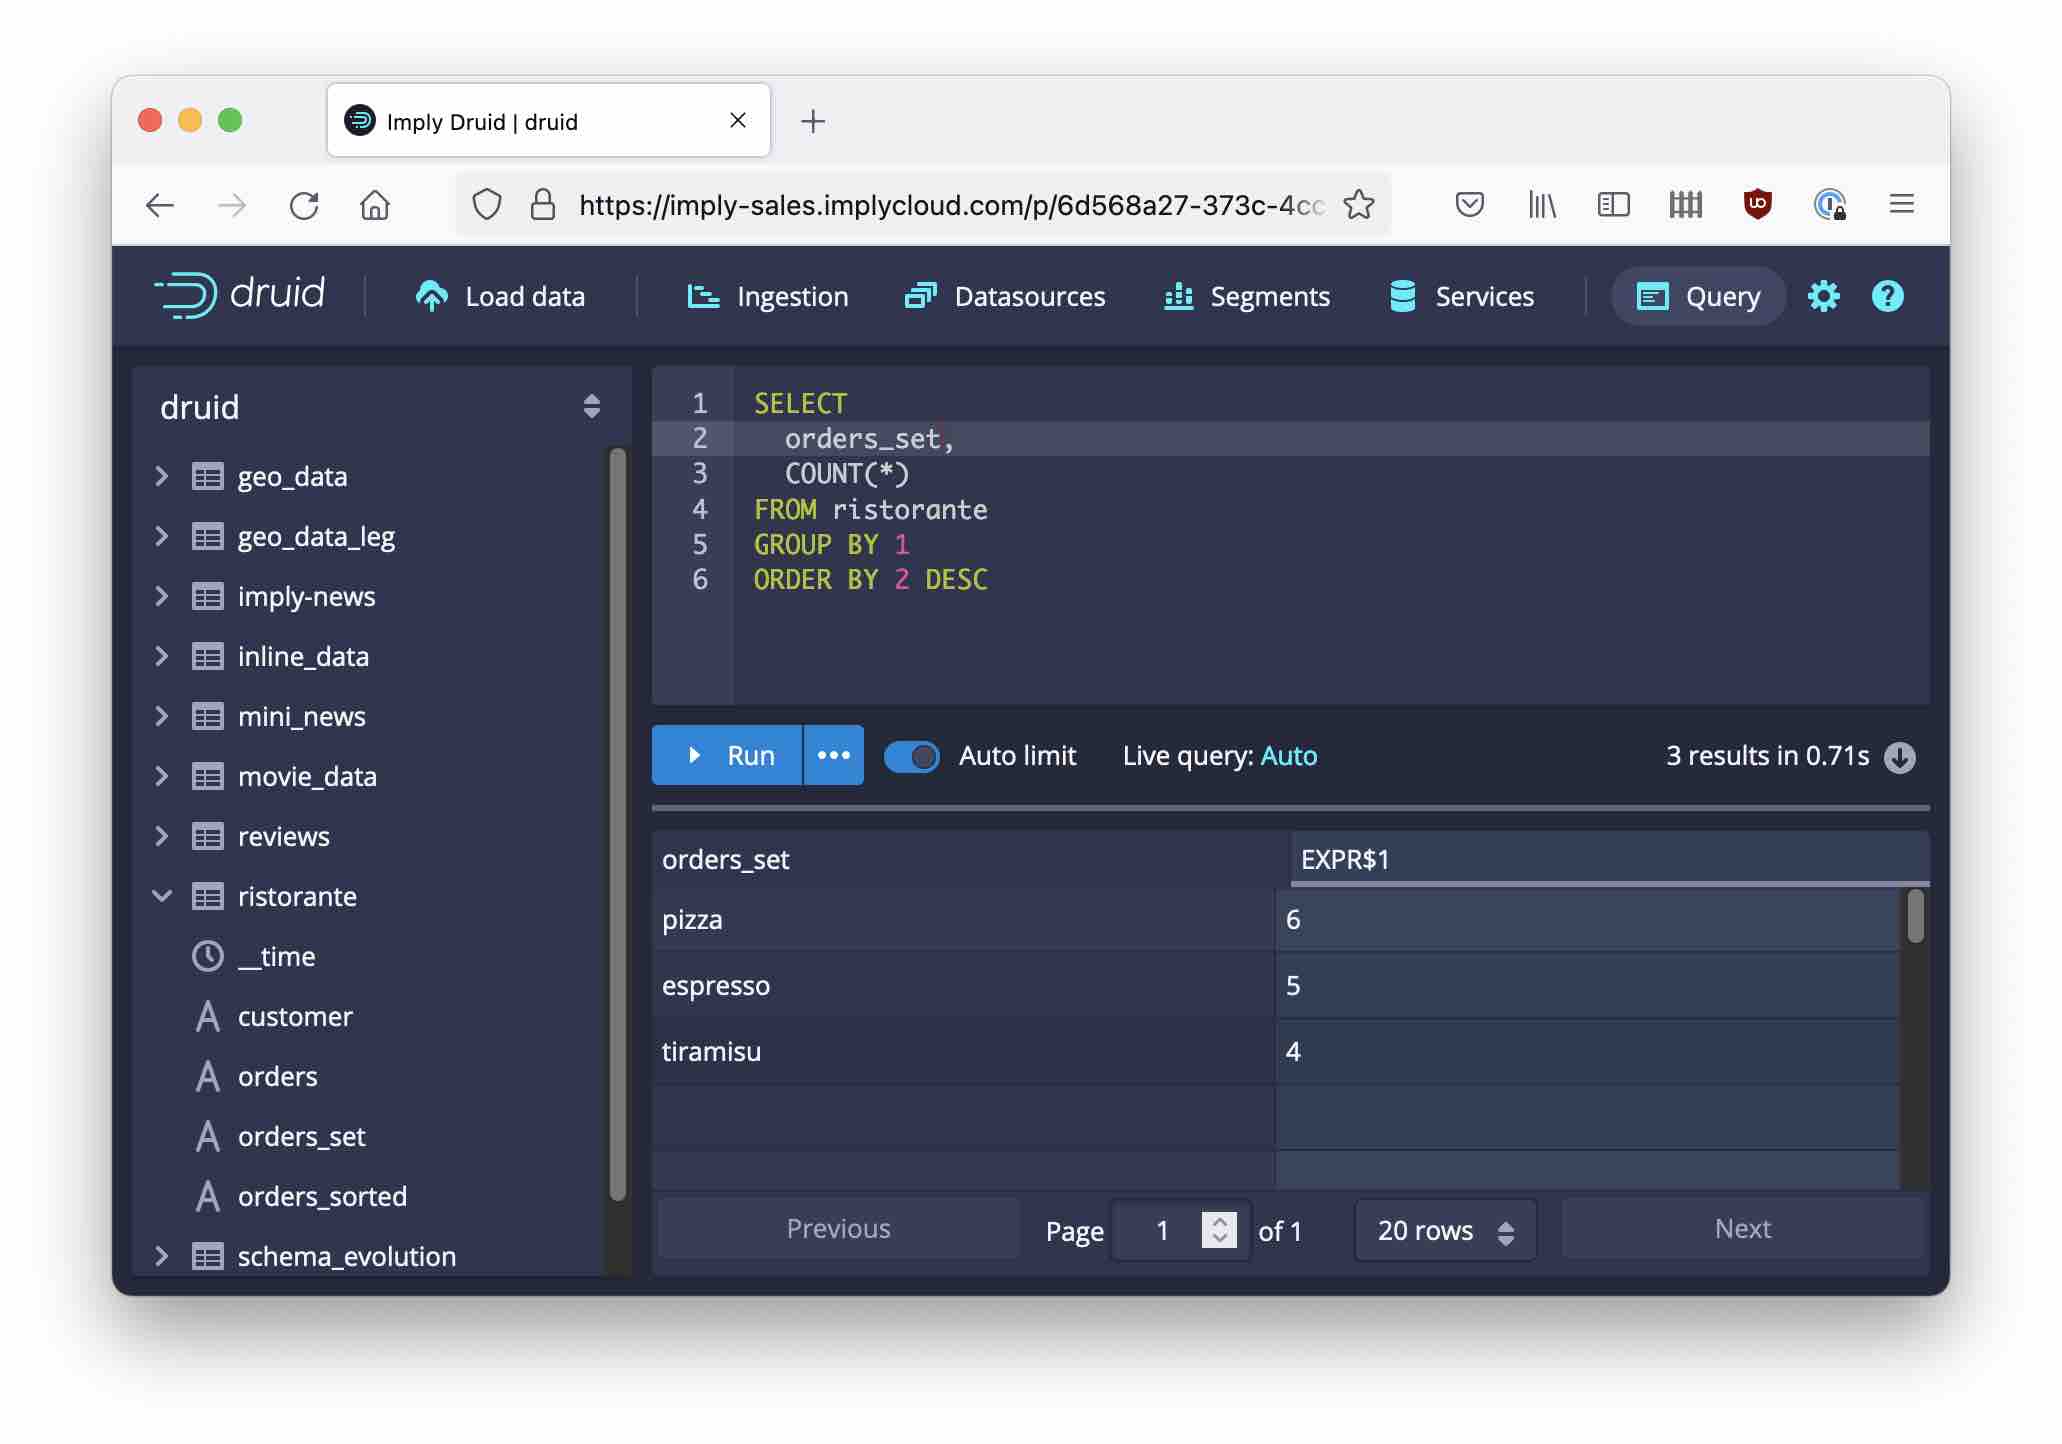Viewport: 2062px width, 1444px height.
Task: Download query results with the arrow icon
Action: pos(1899,757)
